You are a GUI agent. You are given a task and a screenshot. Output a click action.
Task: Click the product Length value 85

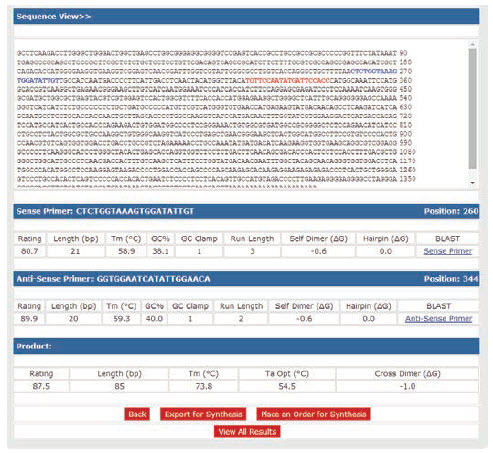pos(119,386)
